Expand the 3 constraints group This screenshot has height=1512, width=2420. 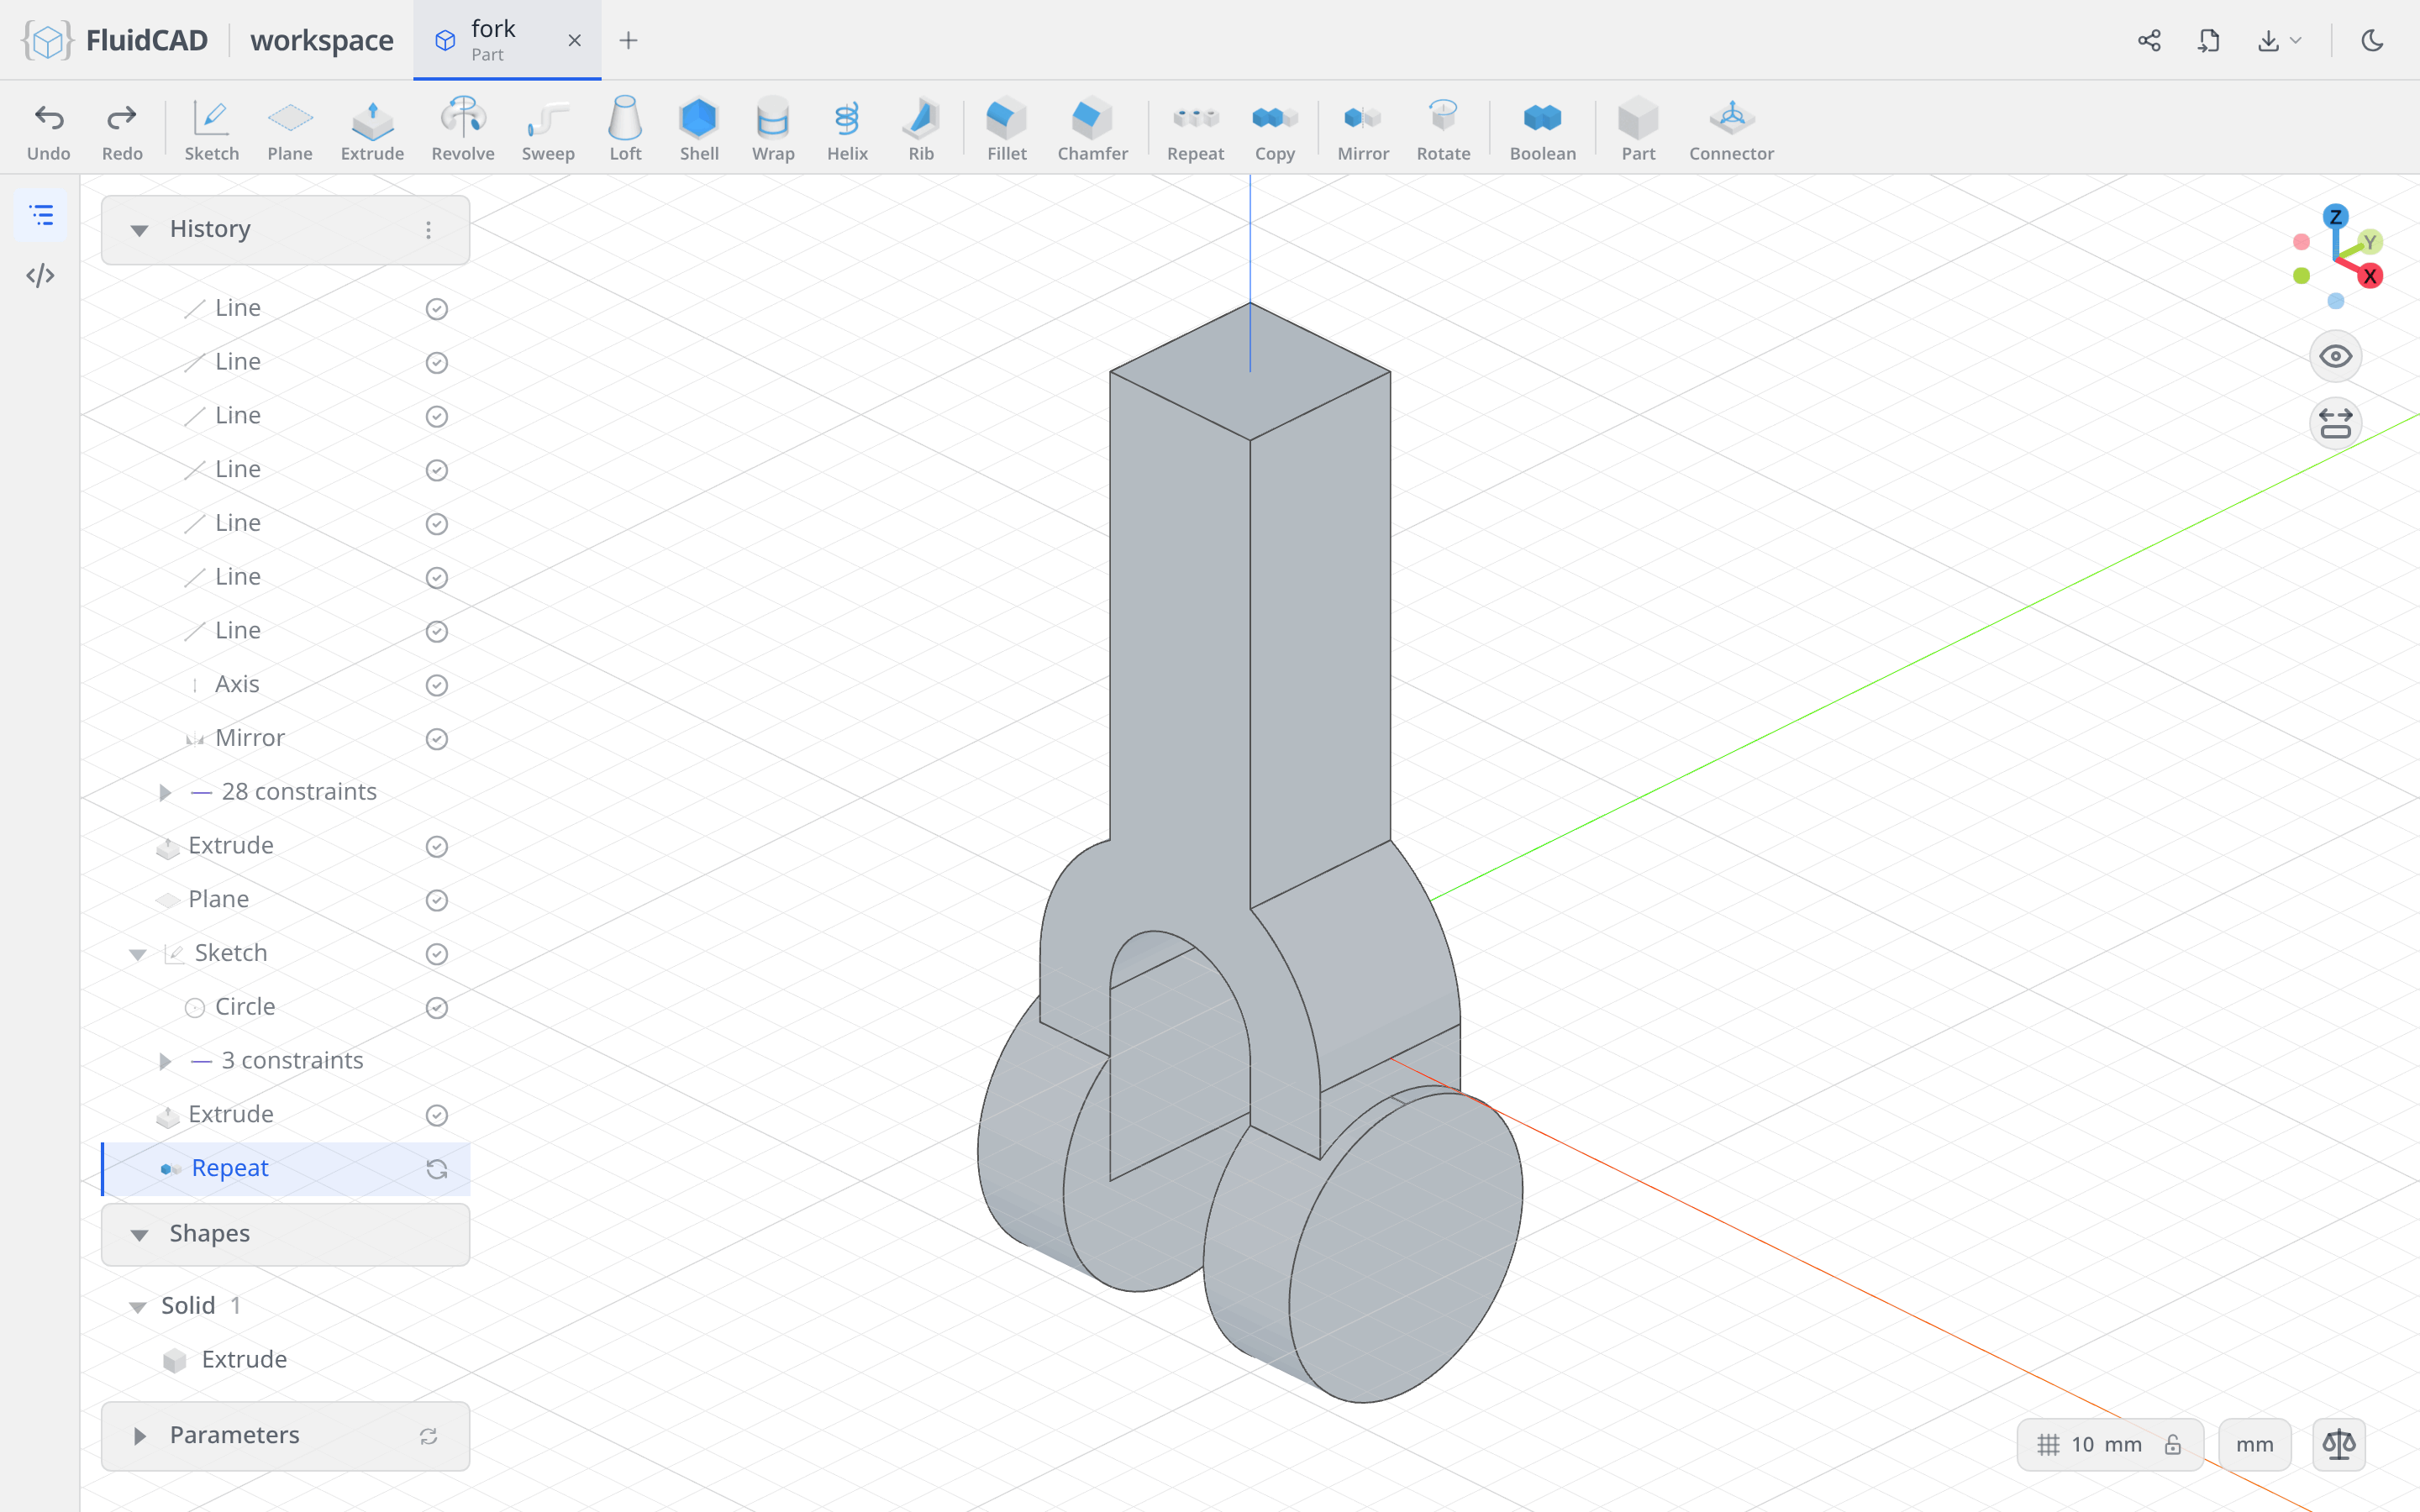pos(165,1061)
